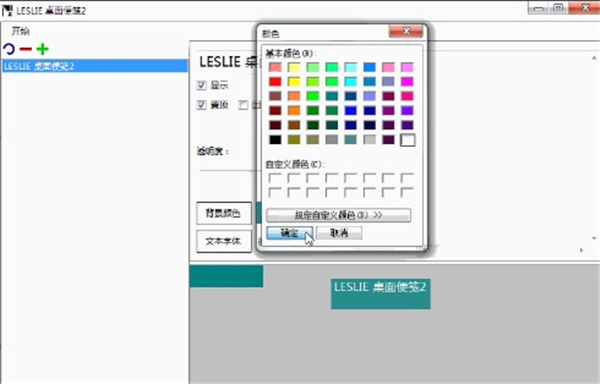Pick the salmon light-red swatch in first row
Screen dimensions: 600x384
[x=275, y=67]
